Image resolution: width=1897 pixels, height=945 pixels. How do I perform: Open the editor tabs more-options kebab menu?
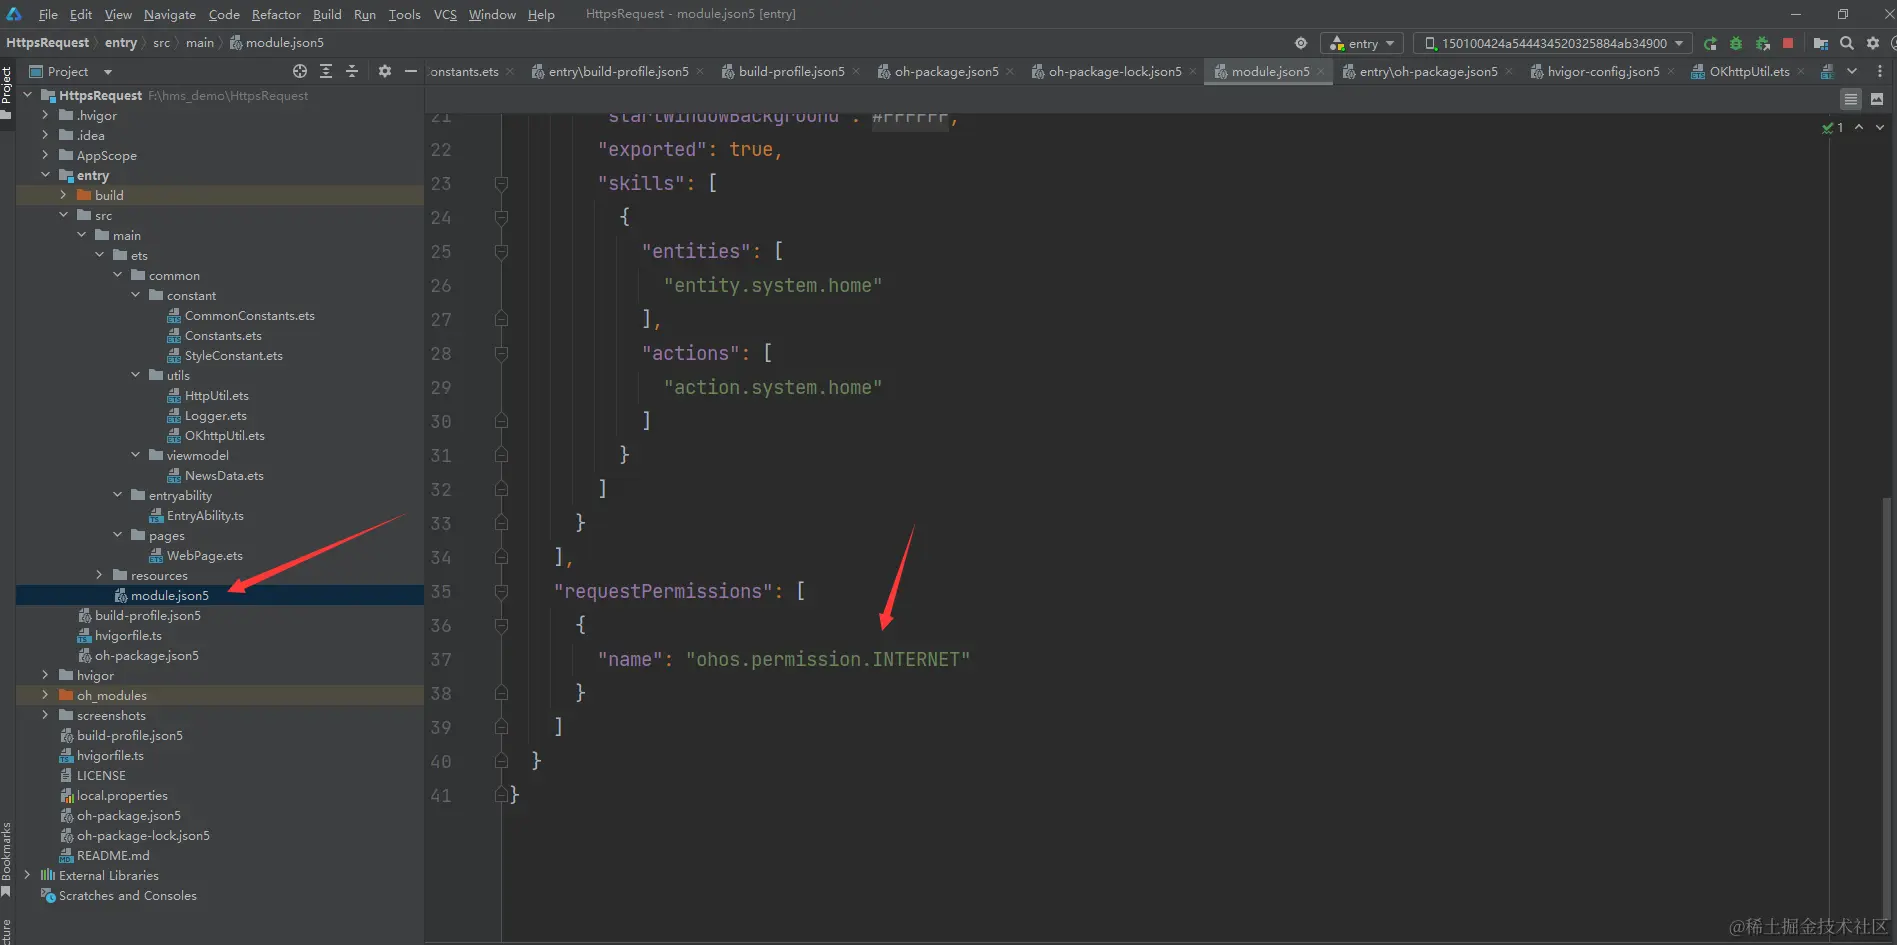click(x=1880, y=71)
